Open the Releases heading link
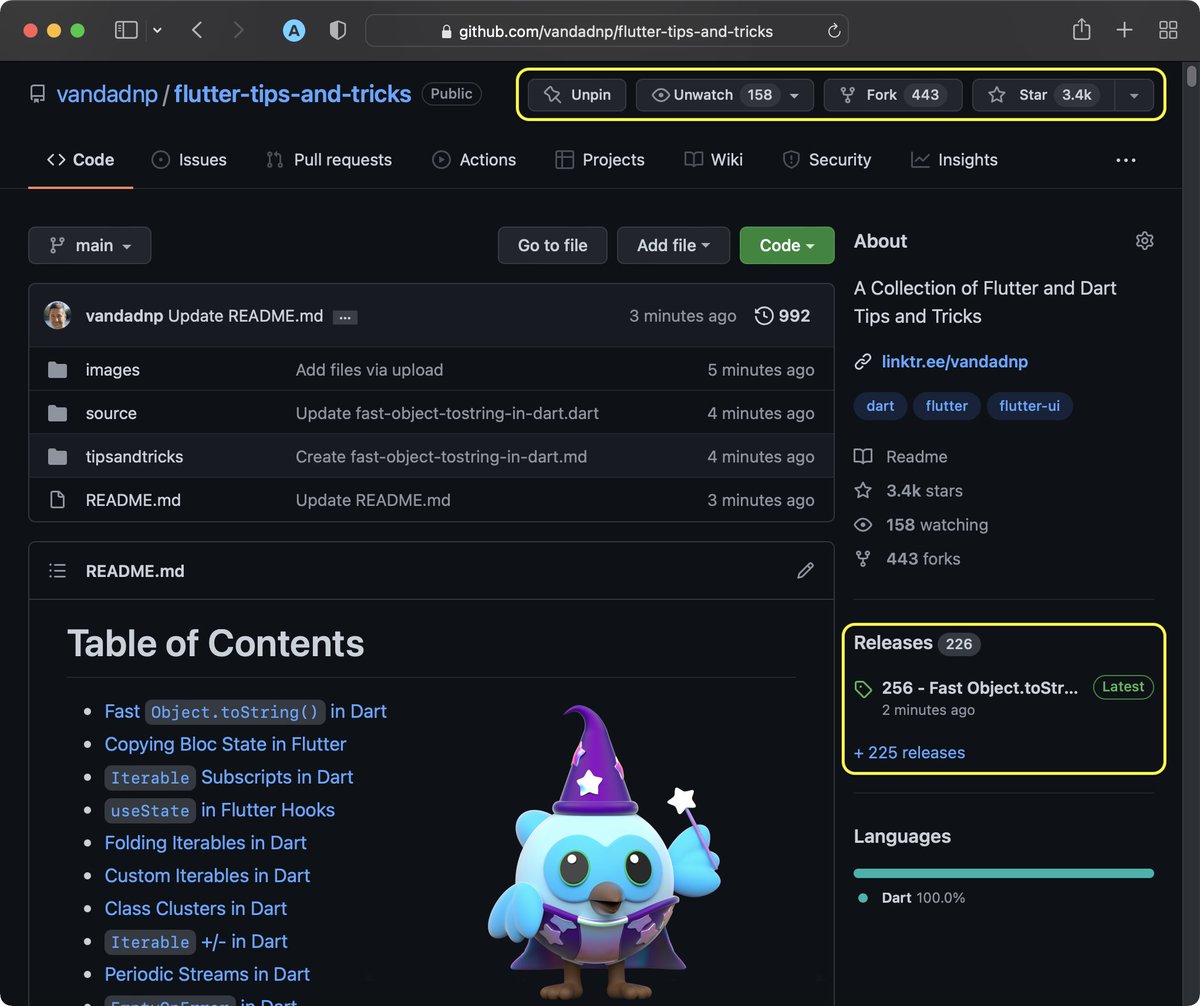The image size is (1200, 1006). 893,643
